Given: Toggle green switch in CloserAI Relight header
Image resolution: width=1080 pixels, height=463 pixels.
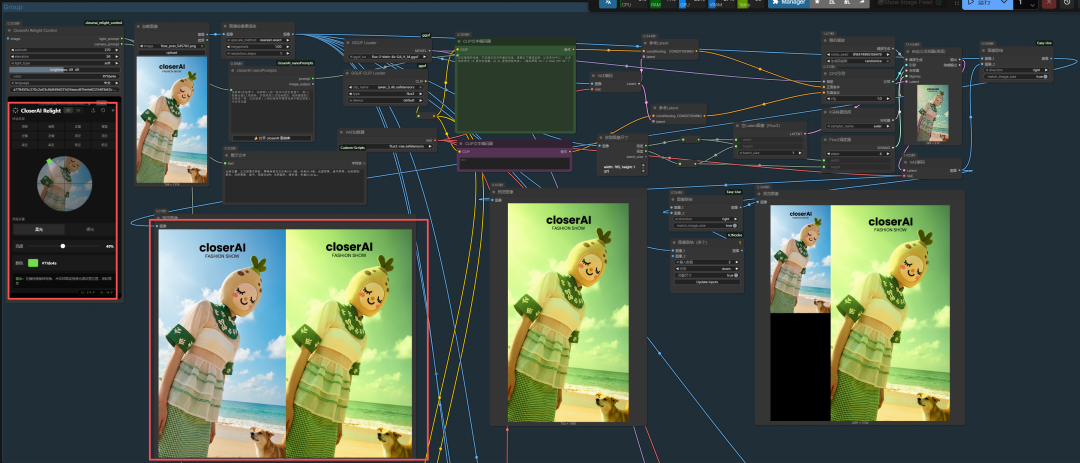Looking at the screenshot, I should [x=68, y=110].
